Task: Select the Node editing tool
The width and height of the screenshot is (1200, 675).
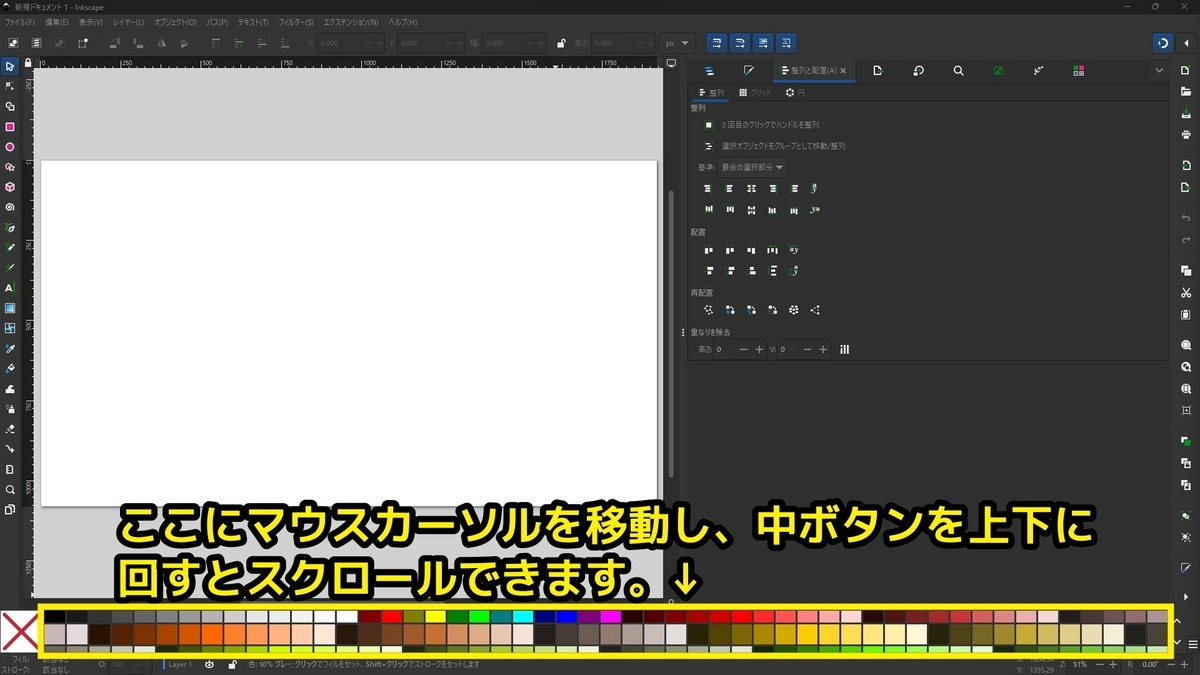Action: [11, 88]
